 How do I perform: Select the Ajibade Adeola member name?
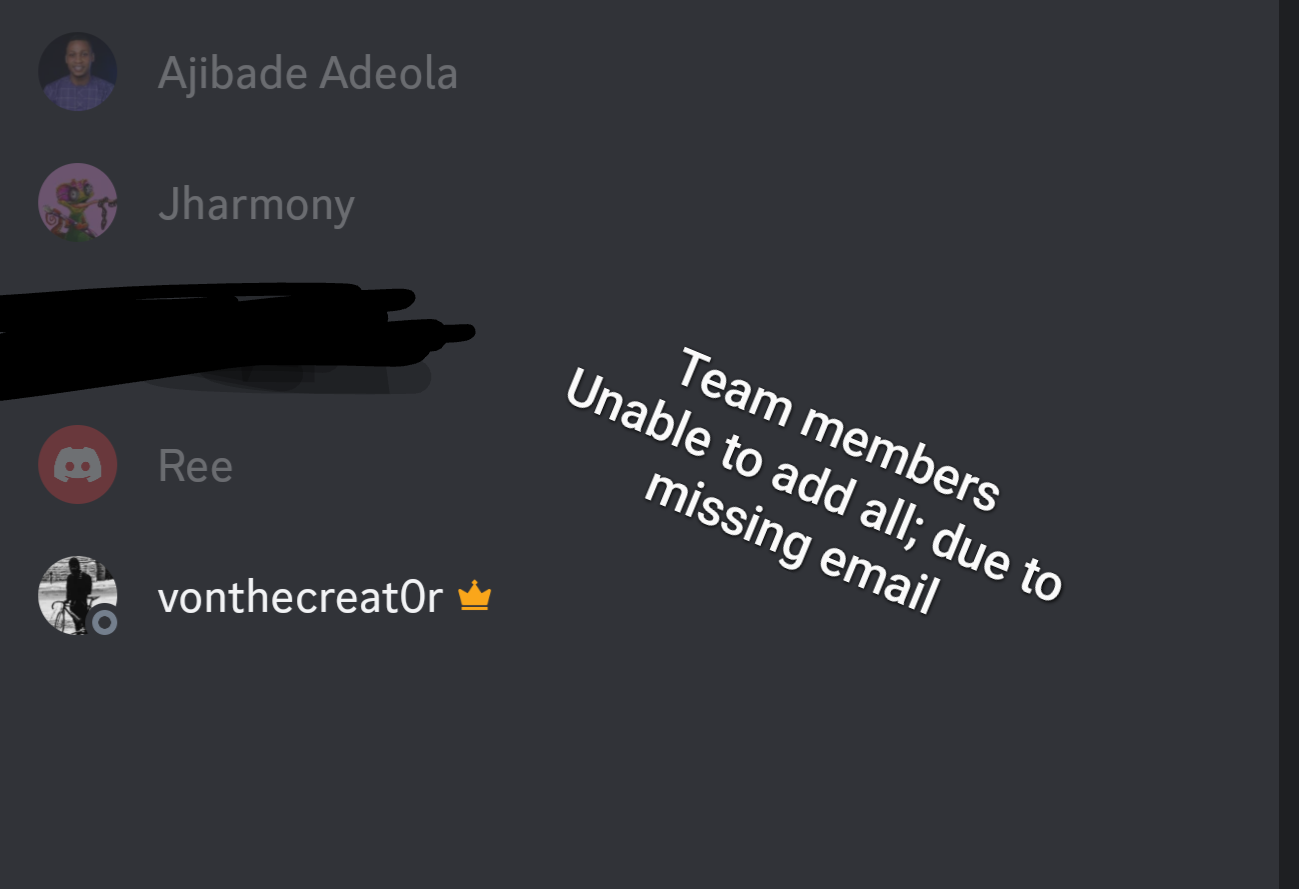pos(308,73)
